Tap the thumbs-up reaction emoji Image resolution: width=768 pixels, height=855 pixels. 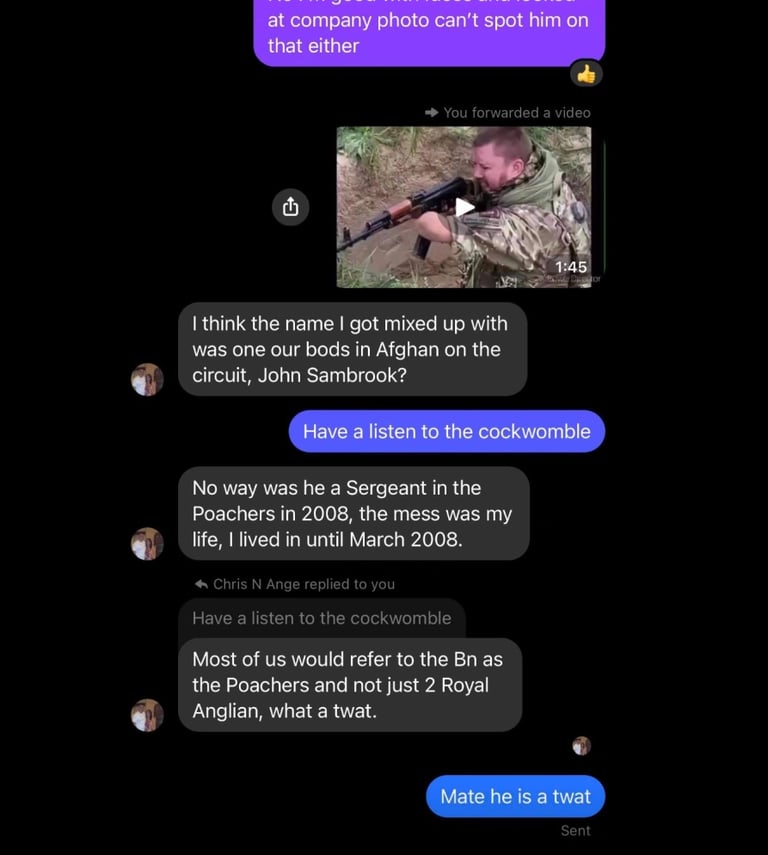point(586,74)
